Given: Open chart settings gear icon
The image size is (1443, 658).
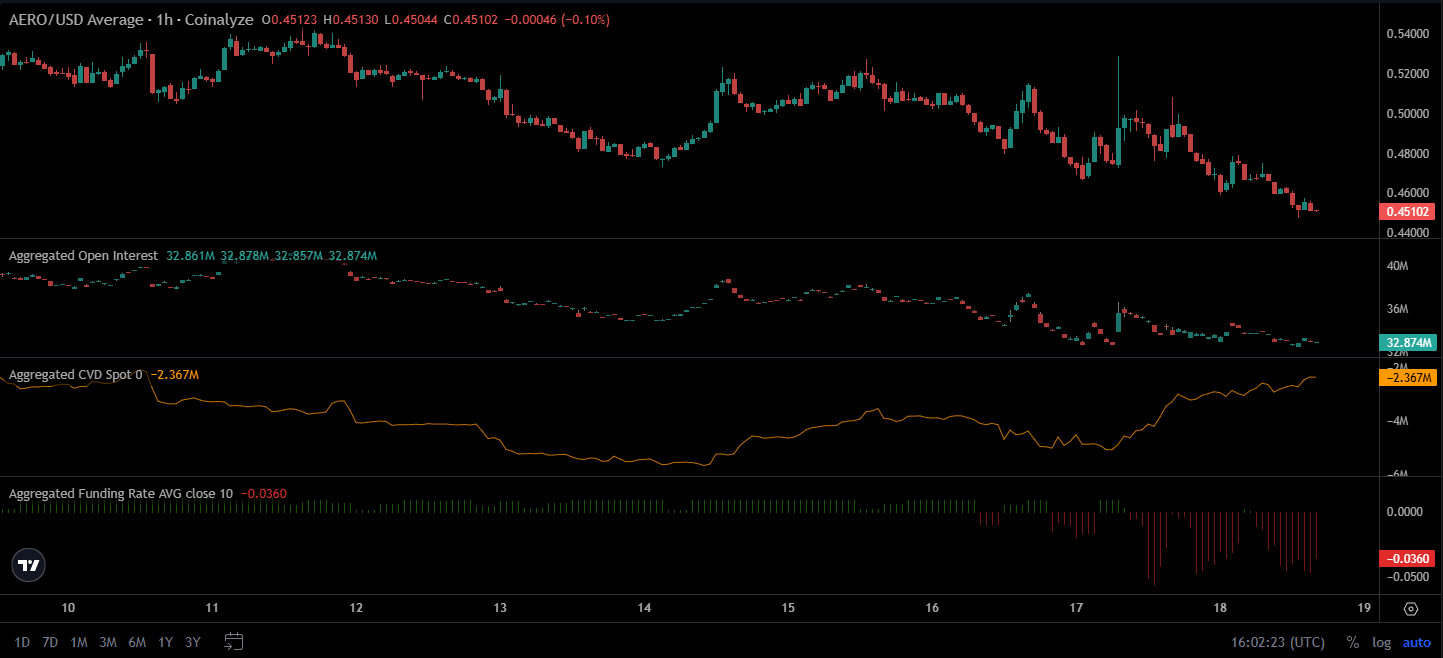Looking at the screenshot, I should [1410, 608].
